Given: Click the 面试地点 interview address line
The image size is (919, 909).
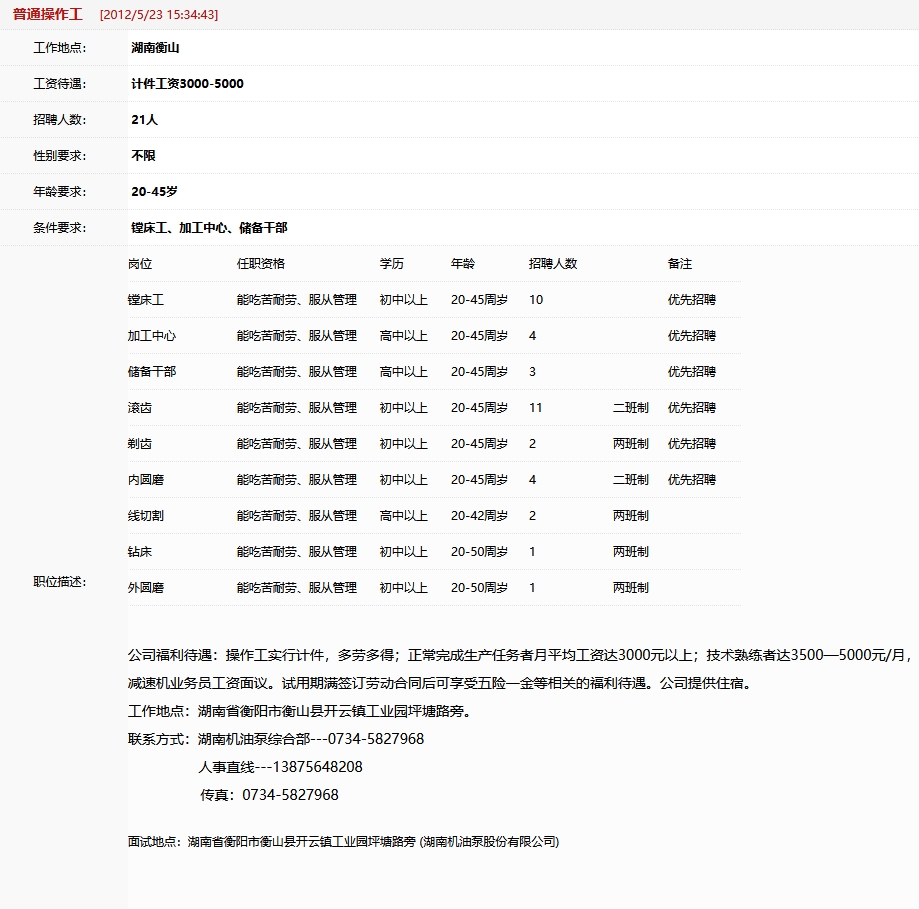Looking at the screenshot, I should [343, 842].
